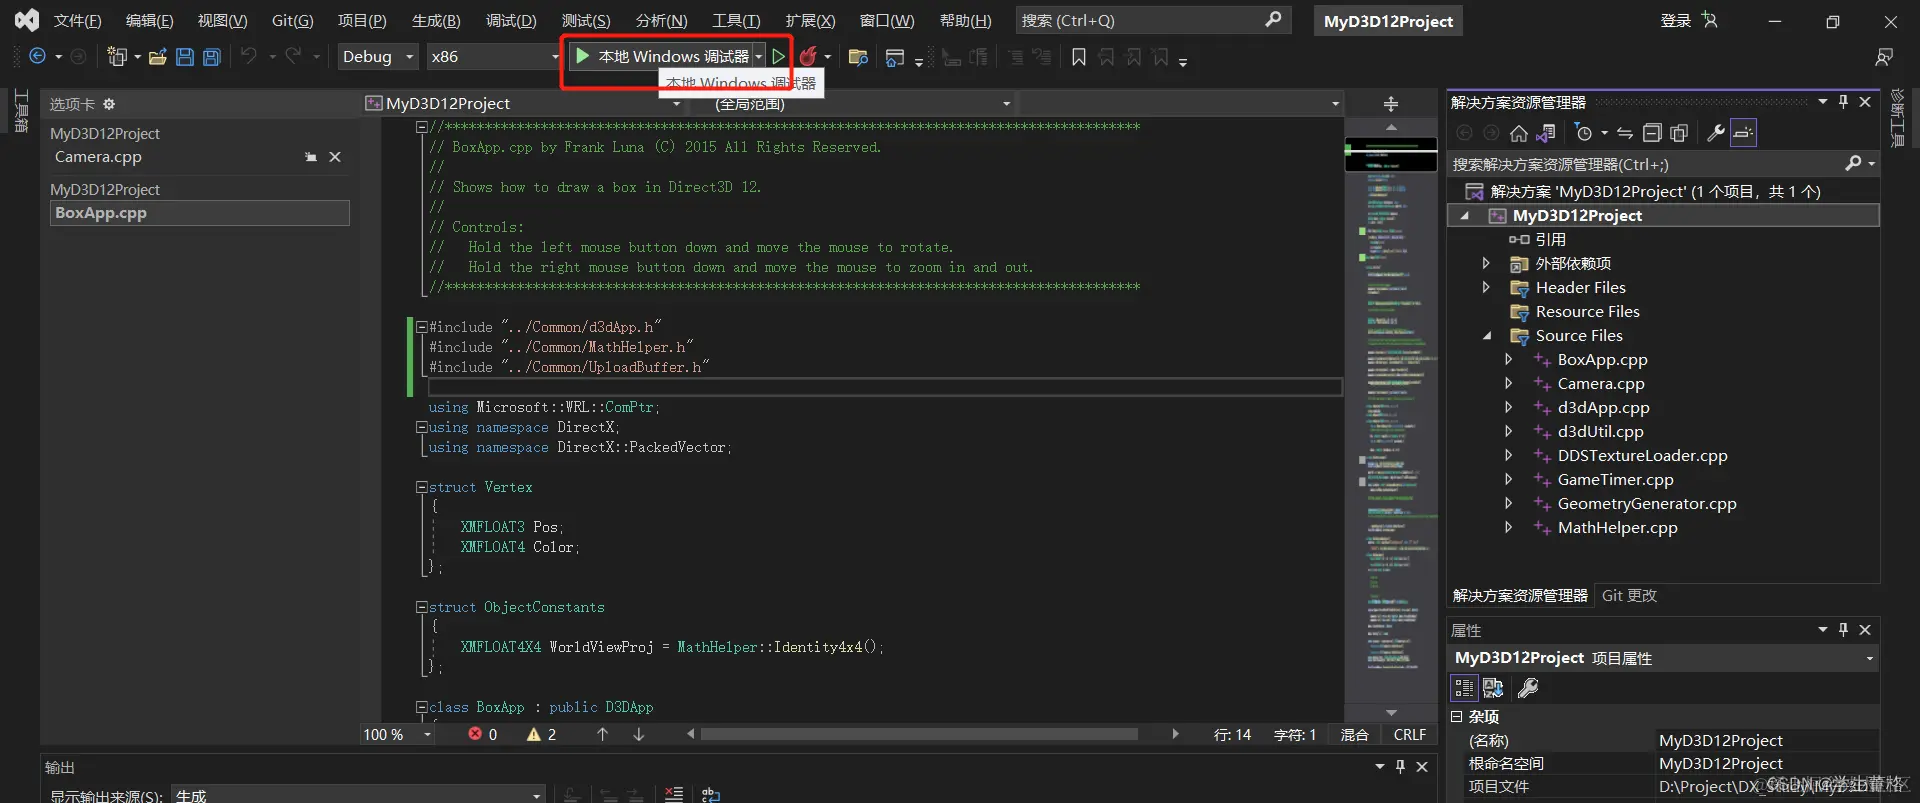Click the editor split window icon
The image size is (1920, 803).
pos(1390,104)
